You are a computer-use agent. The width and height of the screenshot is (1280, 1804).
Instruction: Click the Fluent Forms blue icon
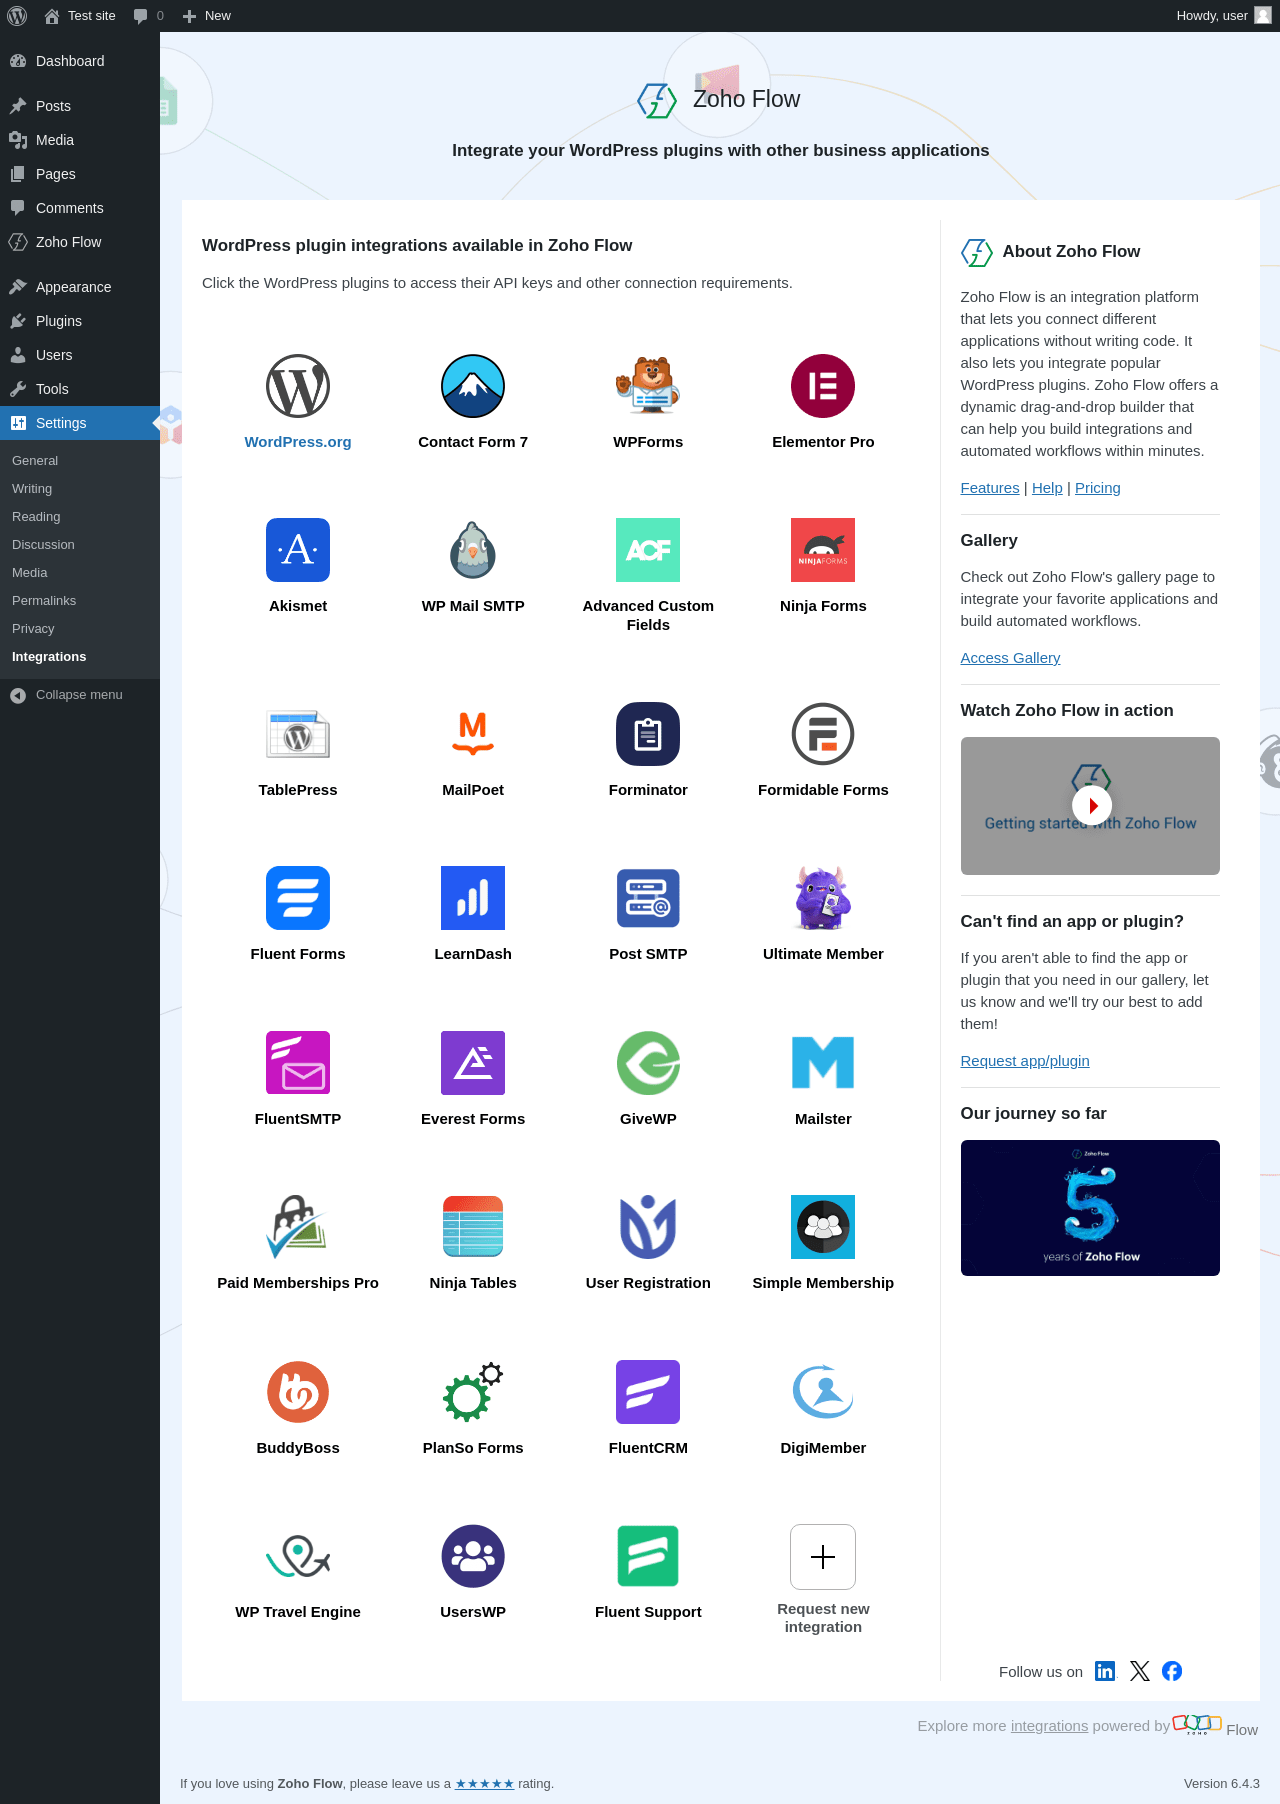pos(298,898)
